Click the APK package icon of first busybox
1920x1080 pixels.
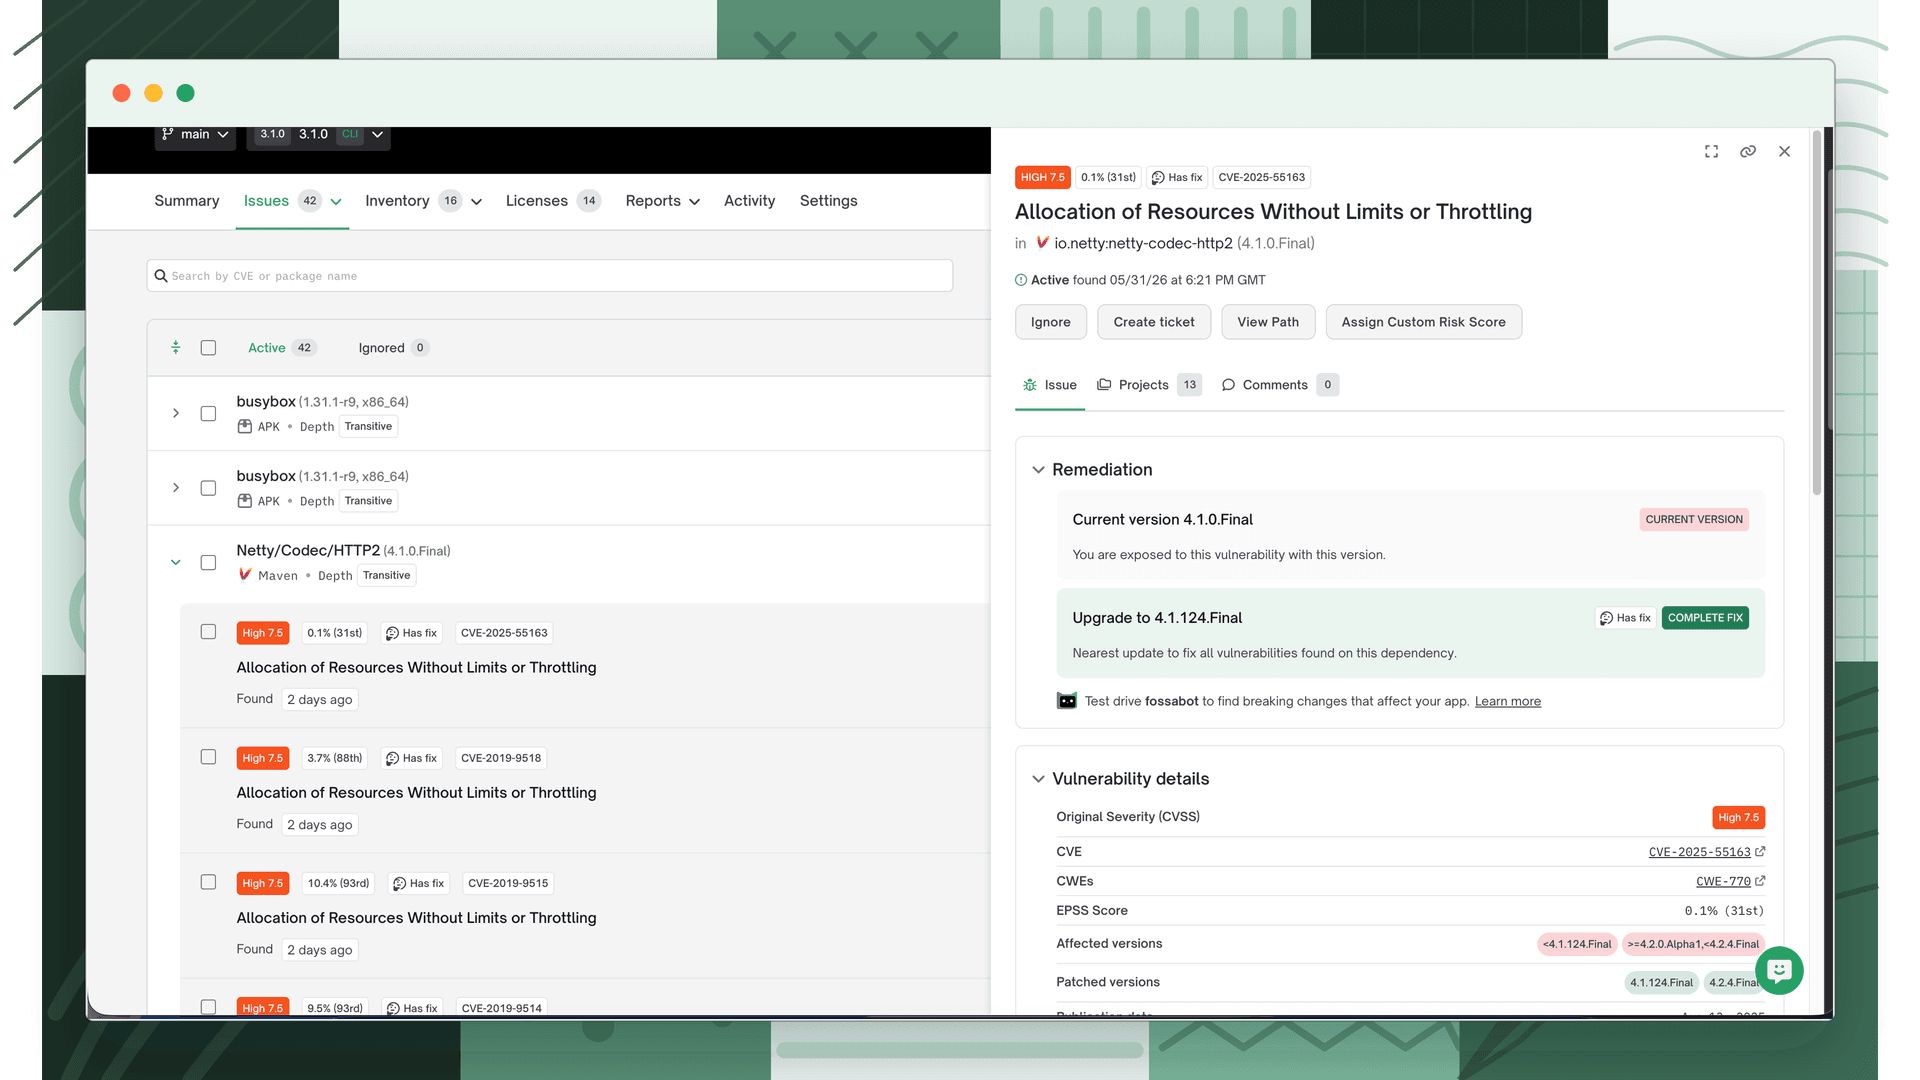click(x=244, y=427)
